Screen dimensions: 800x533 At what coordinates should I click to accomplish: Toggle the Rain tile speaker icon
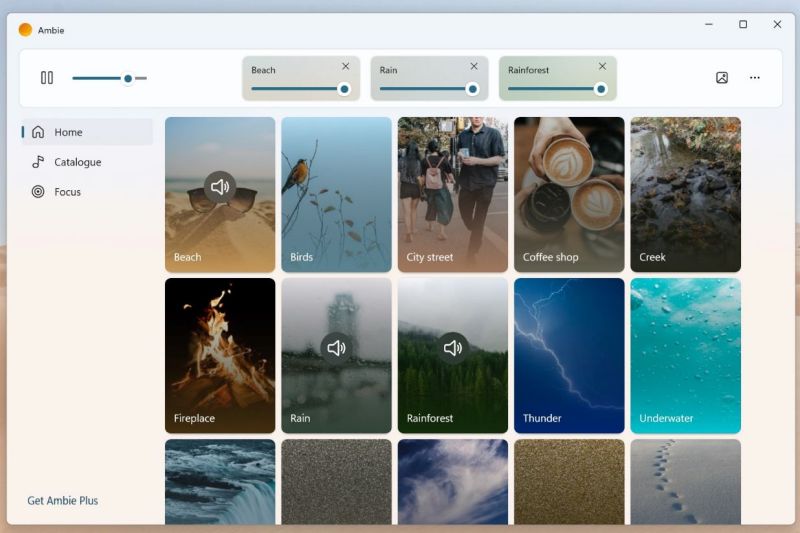pos(336,348)
